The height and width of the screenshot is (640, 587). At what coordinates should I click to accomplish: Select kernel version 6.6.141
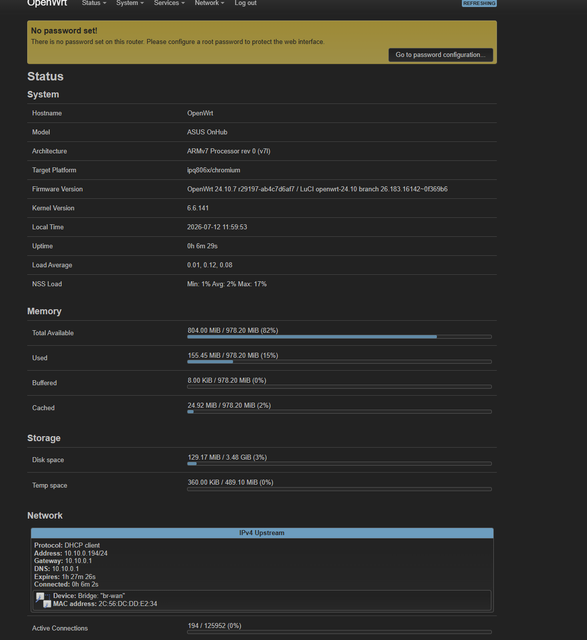tap(198, 208)
